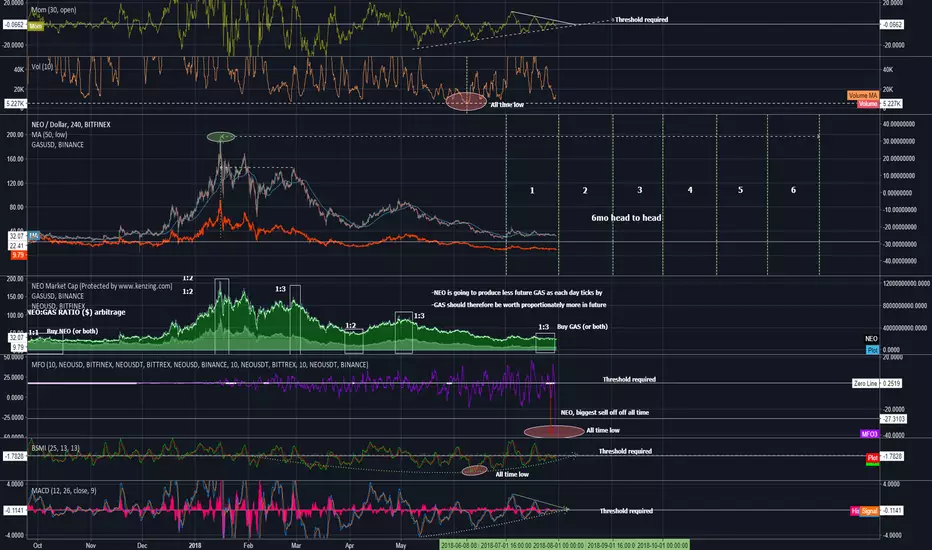Select Threshold required text in MACD pane
The height and width of the screenshot is (550, 932).
click(x=626, y=511)
